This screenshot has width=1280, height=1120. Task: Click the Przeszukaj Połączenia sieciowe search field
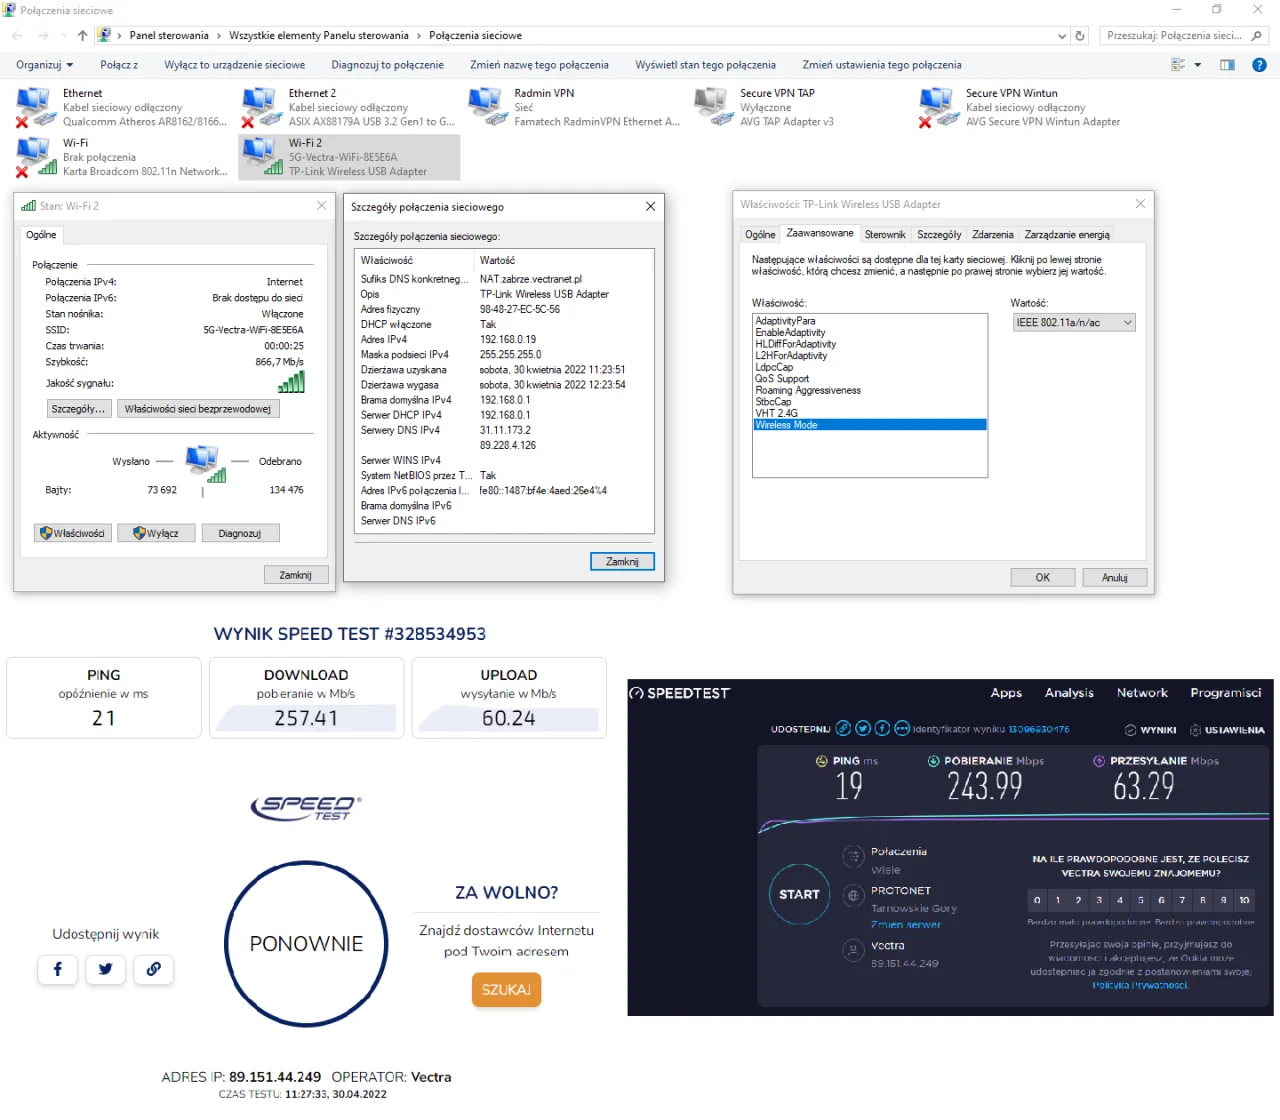(1174, 36)
